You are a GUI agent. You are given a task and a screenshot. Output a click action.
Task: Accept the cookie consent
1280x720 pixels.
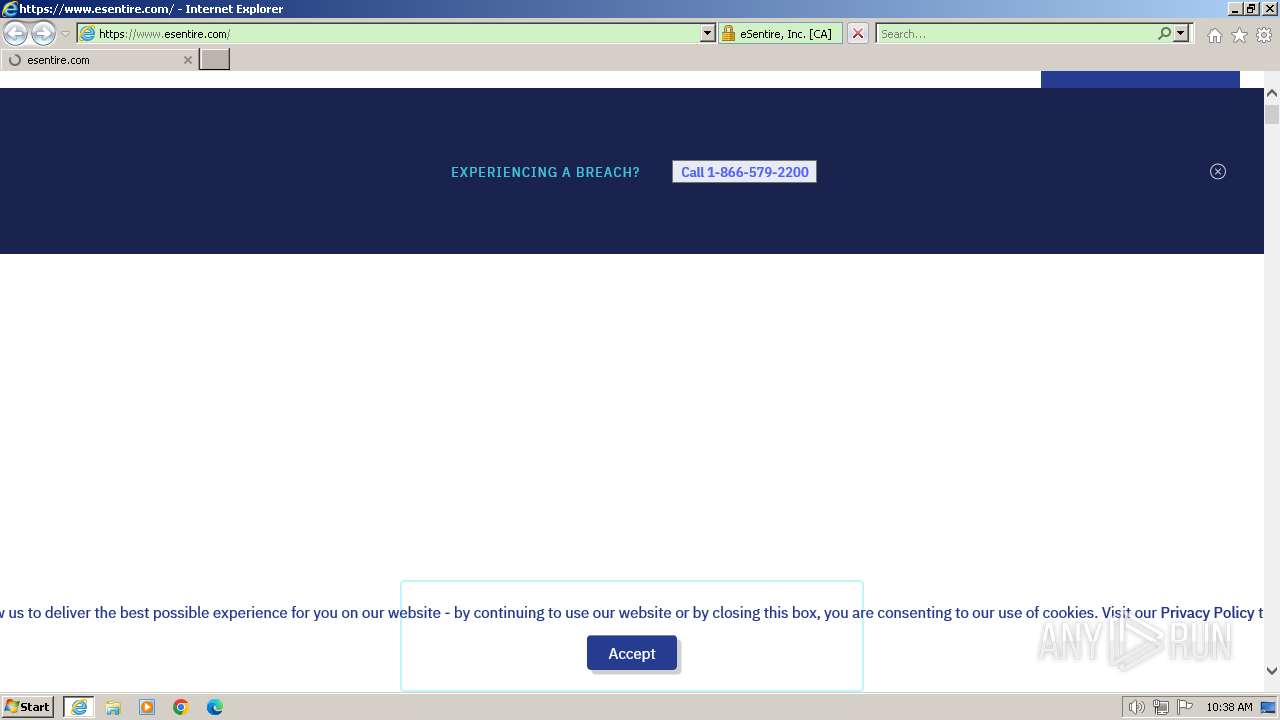tap(632, 653)
